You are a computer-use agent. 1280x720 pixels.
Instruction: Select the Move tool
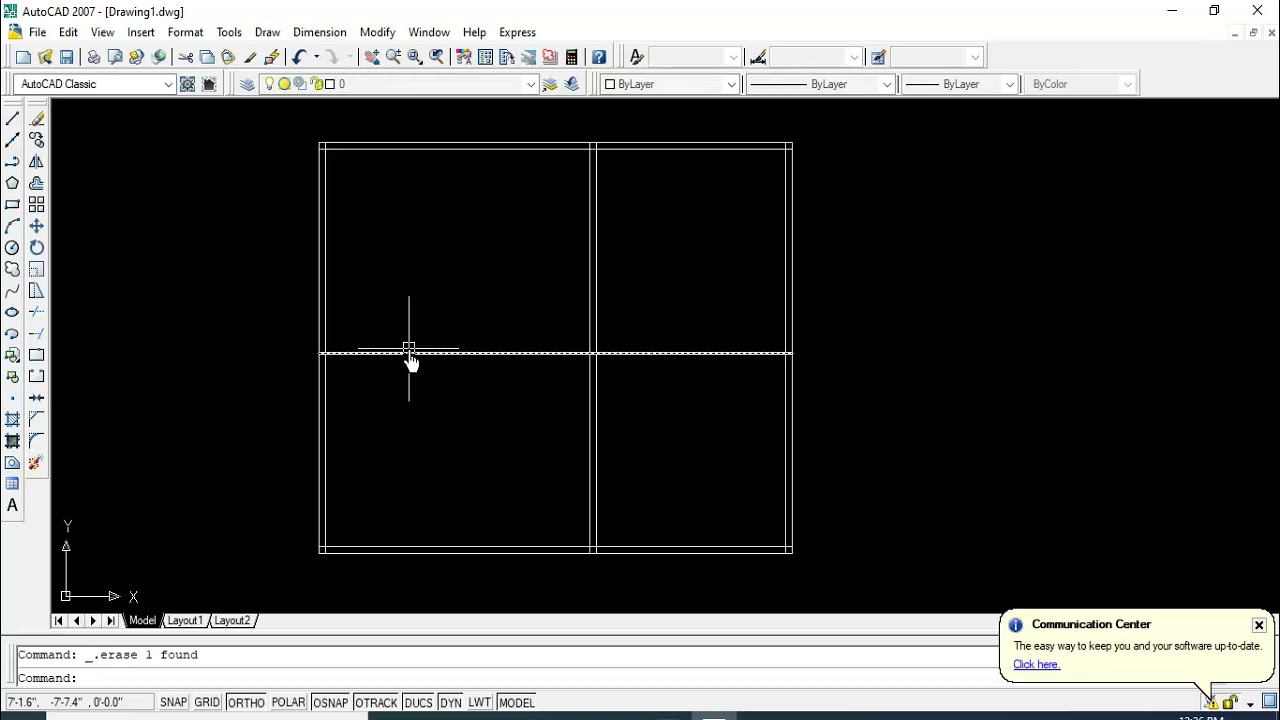click(36, 227)
